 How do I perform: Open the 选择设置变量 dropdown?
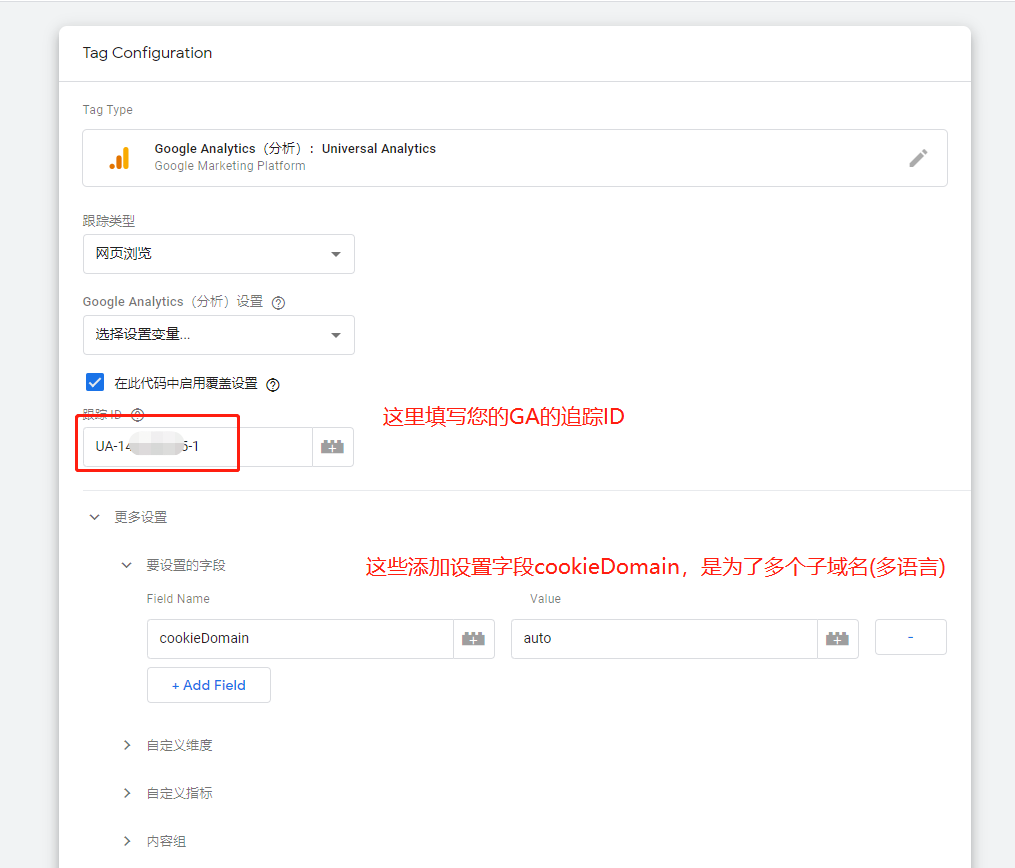tap(219, 335)
